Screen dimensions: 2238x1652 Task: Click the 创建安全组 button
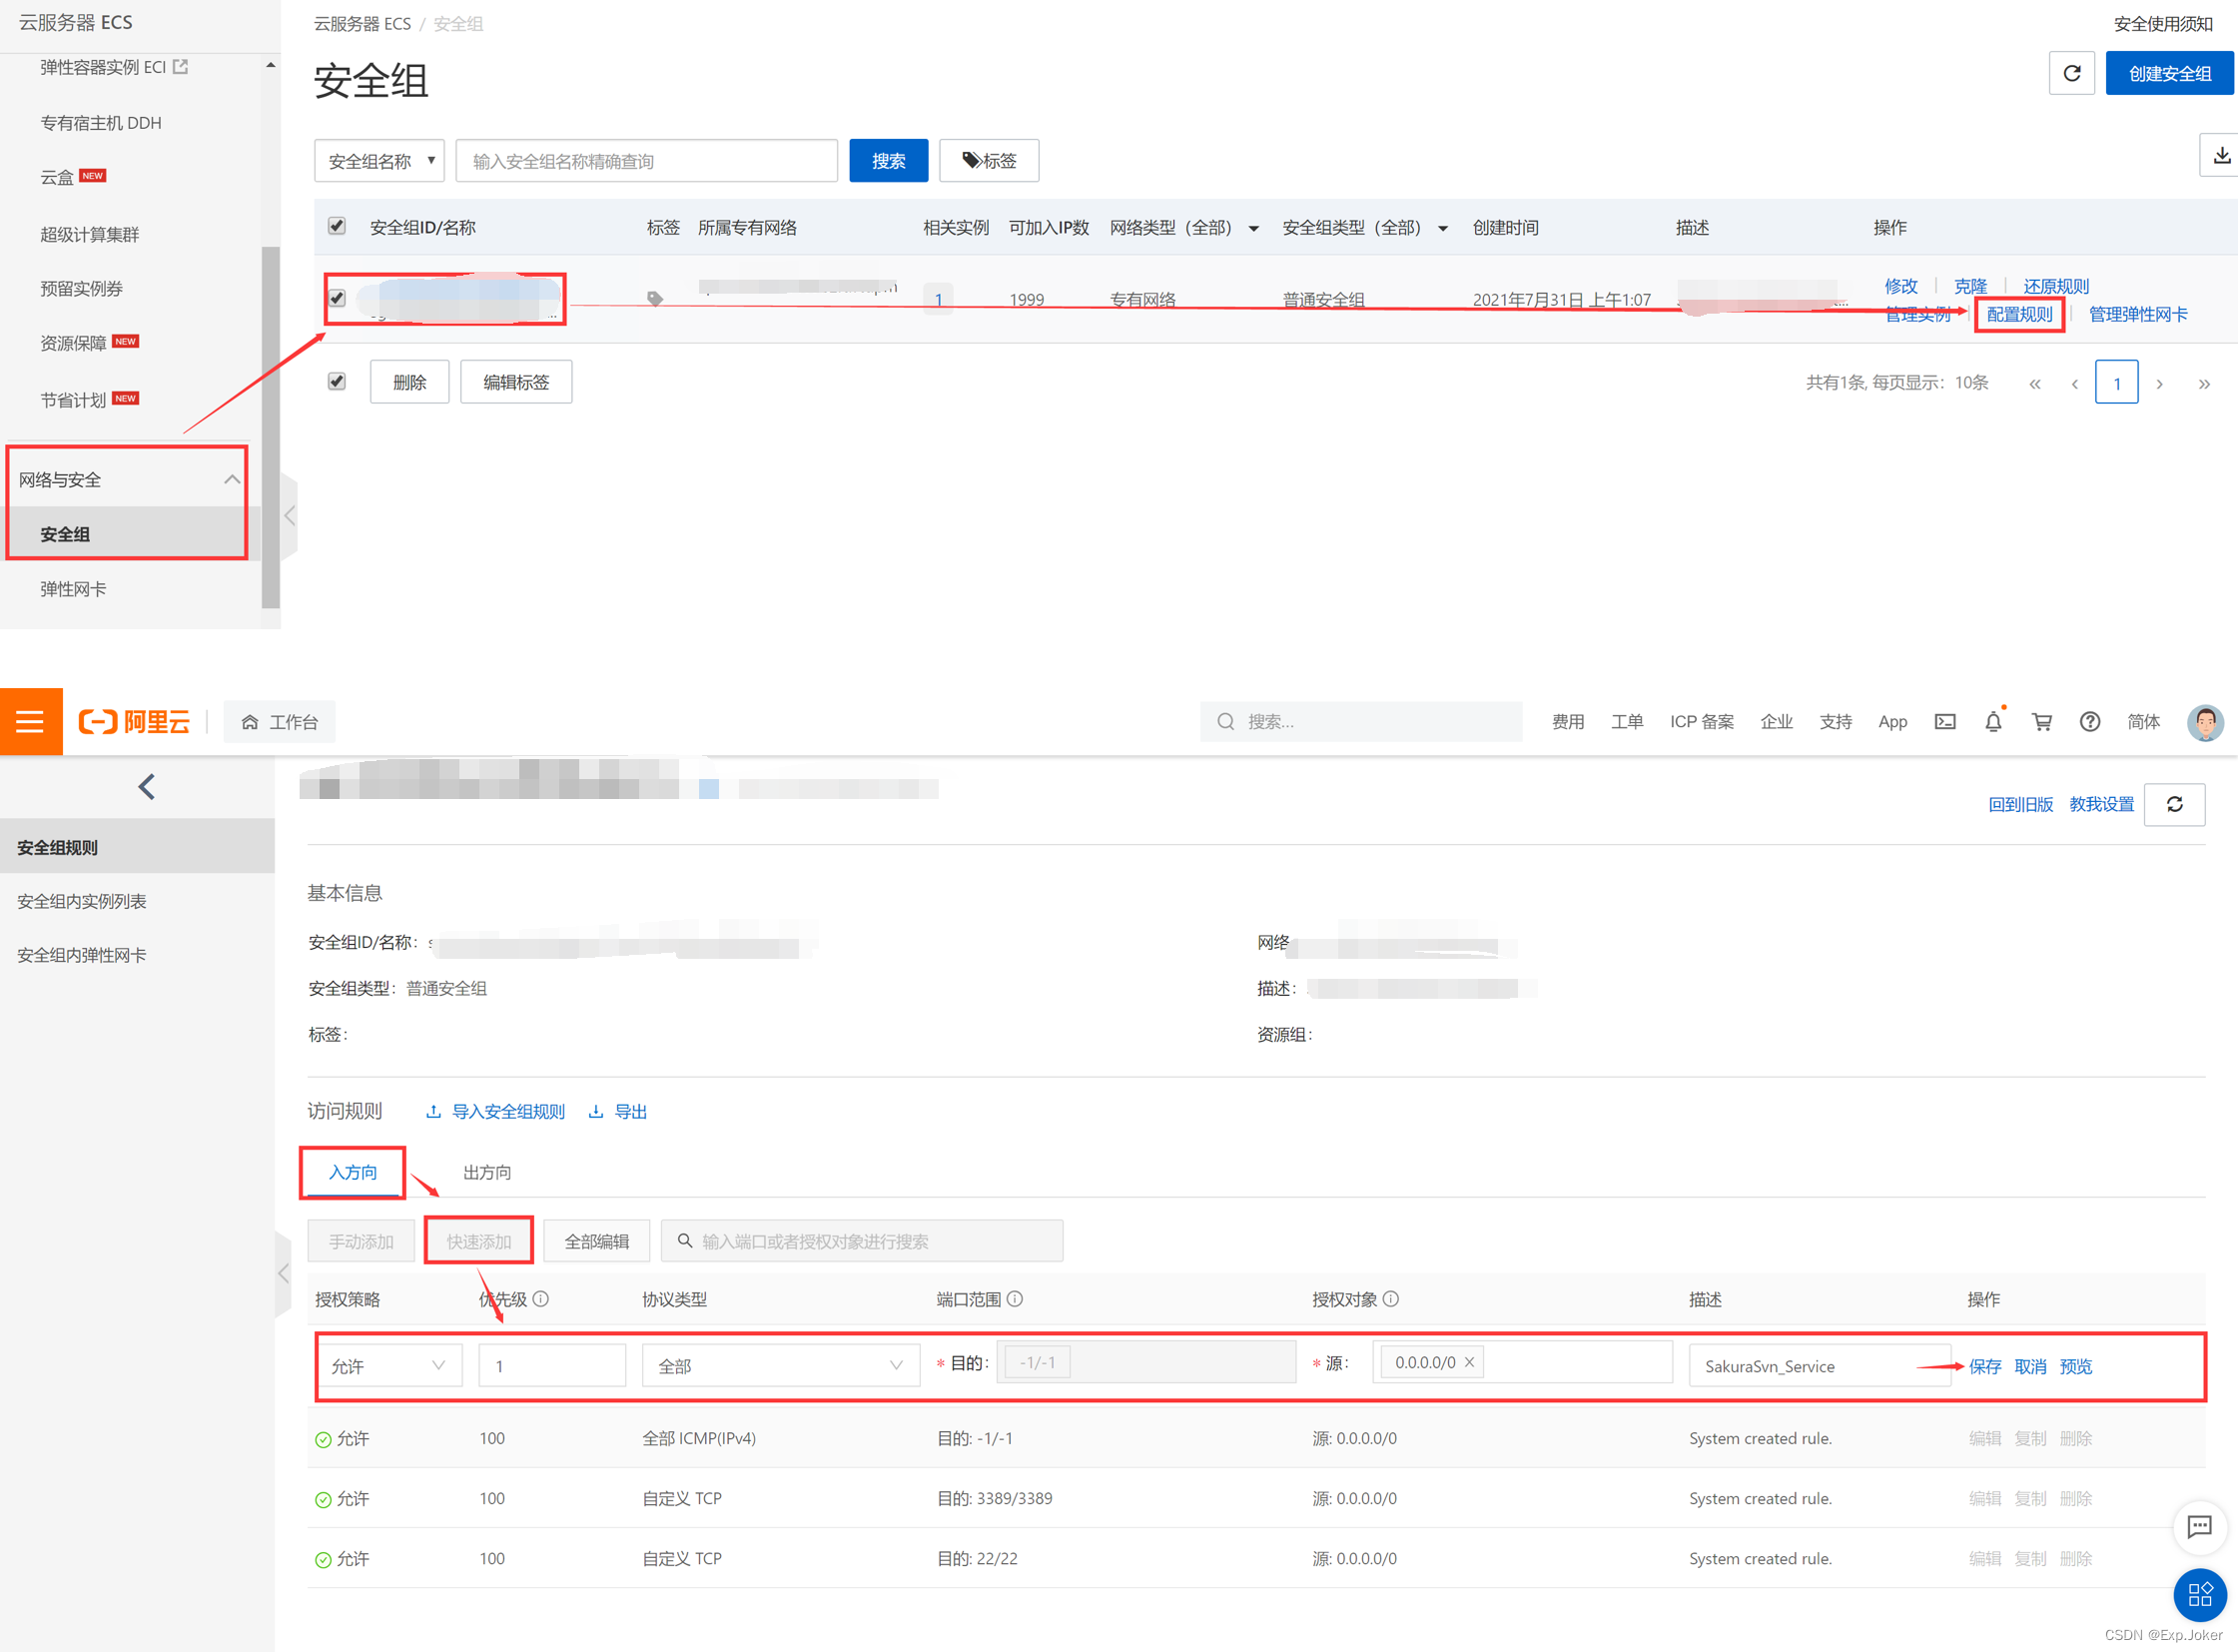(2169, 73)
